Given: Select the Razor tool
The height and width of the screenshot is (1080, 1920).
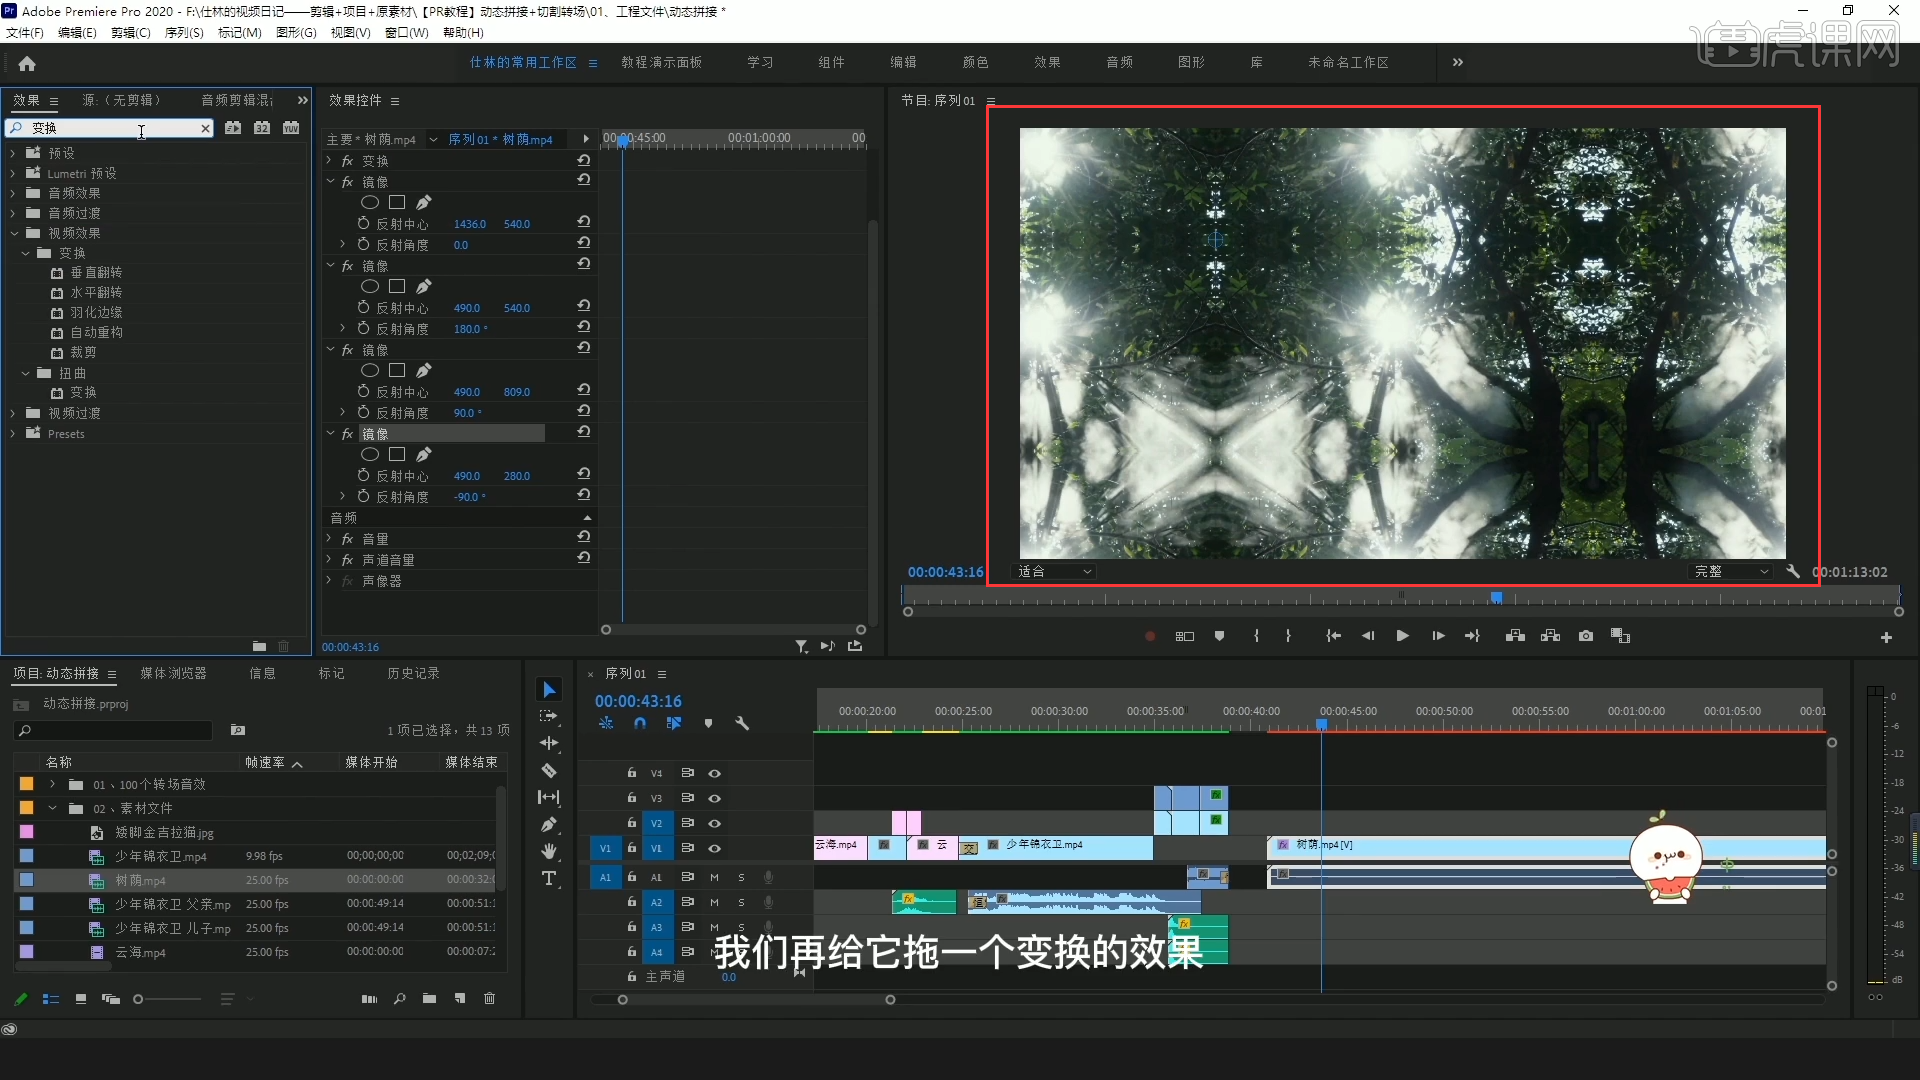Looking at the screenshot, I should coord(549,771).
